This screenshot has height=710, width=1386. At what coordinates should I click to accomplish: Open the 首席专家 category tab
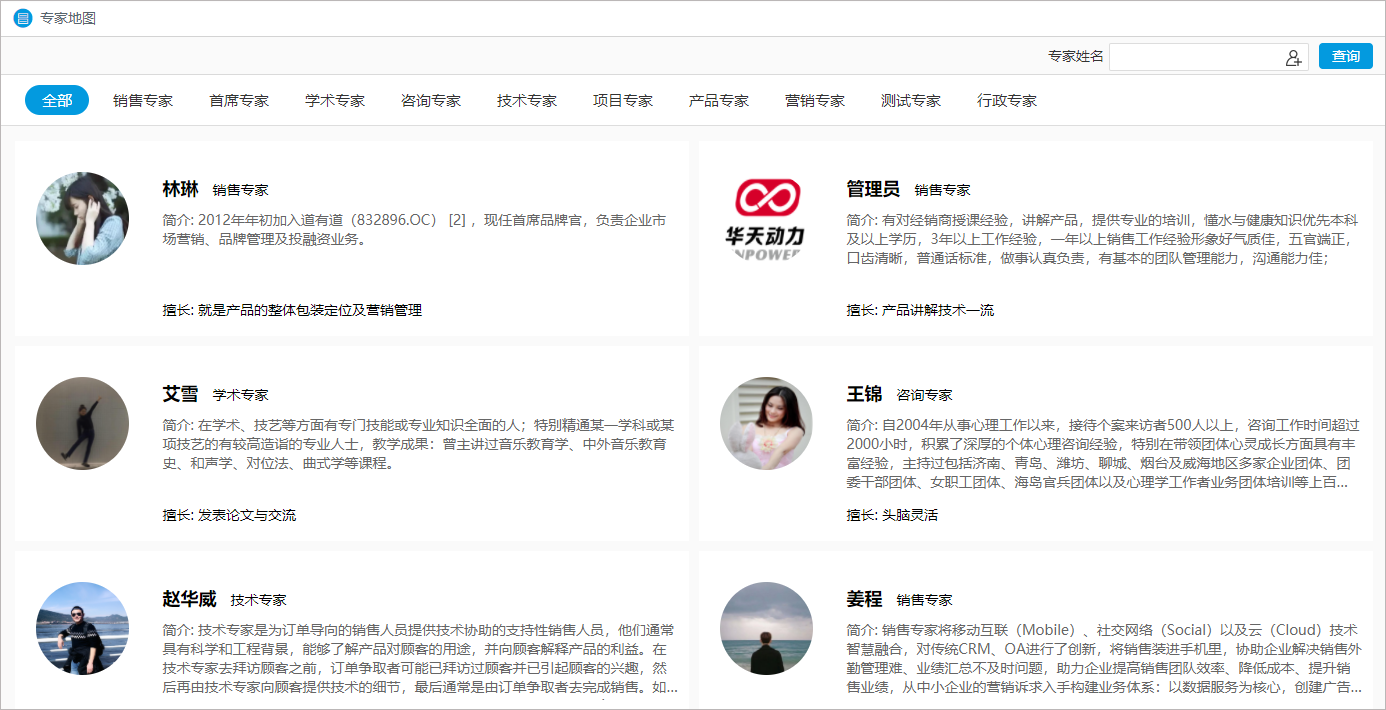(x=239, y=100)
